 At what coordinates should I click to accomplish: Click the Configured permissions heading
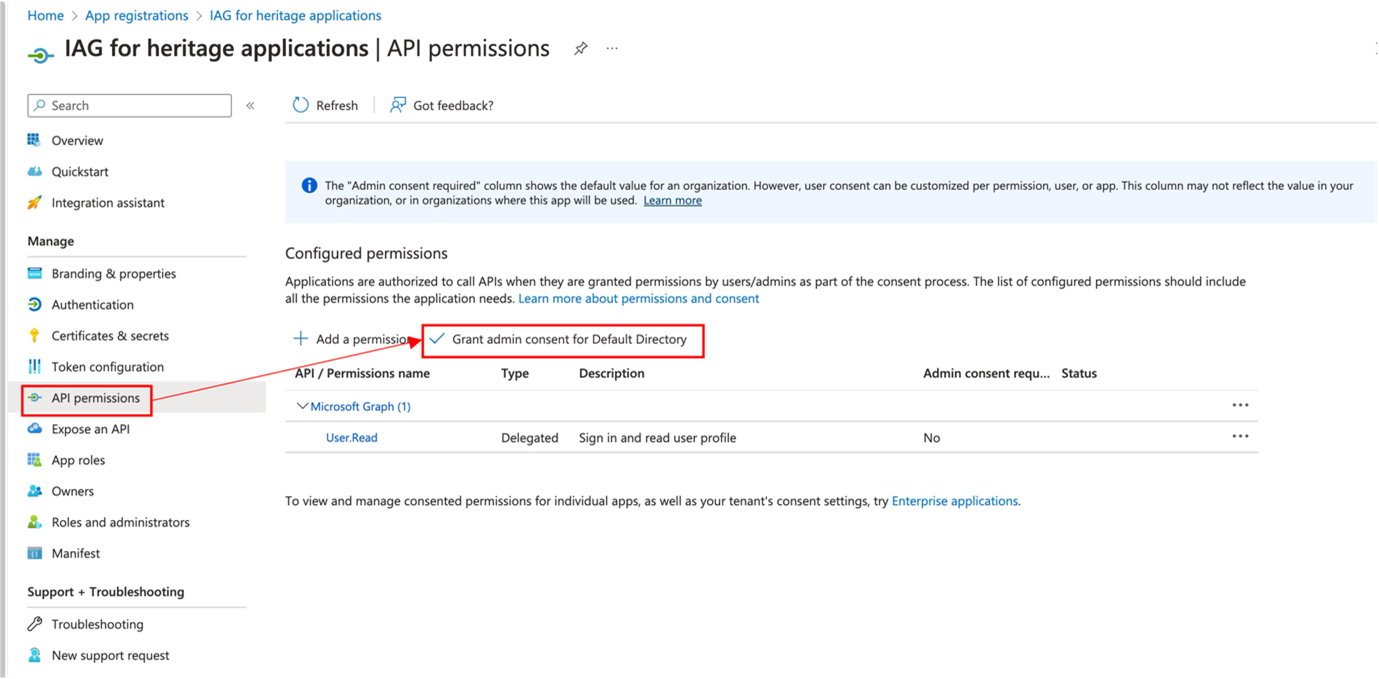(366, 253)
